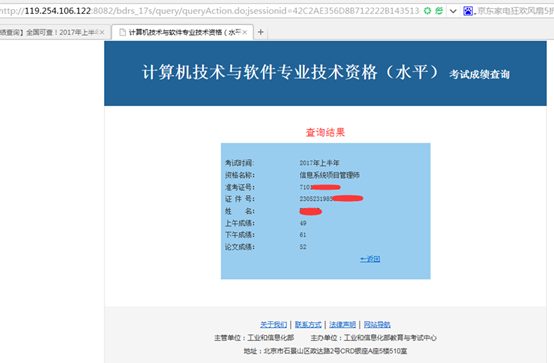Click the 查询结果 red heading
The width and height of the screenshot is (554, 363).
325,133
